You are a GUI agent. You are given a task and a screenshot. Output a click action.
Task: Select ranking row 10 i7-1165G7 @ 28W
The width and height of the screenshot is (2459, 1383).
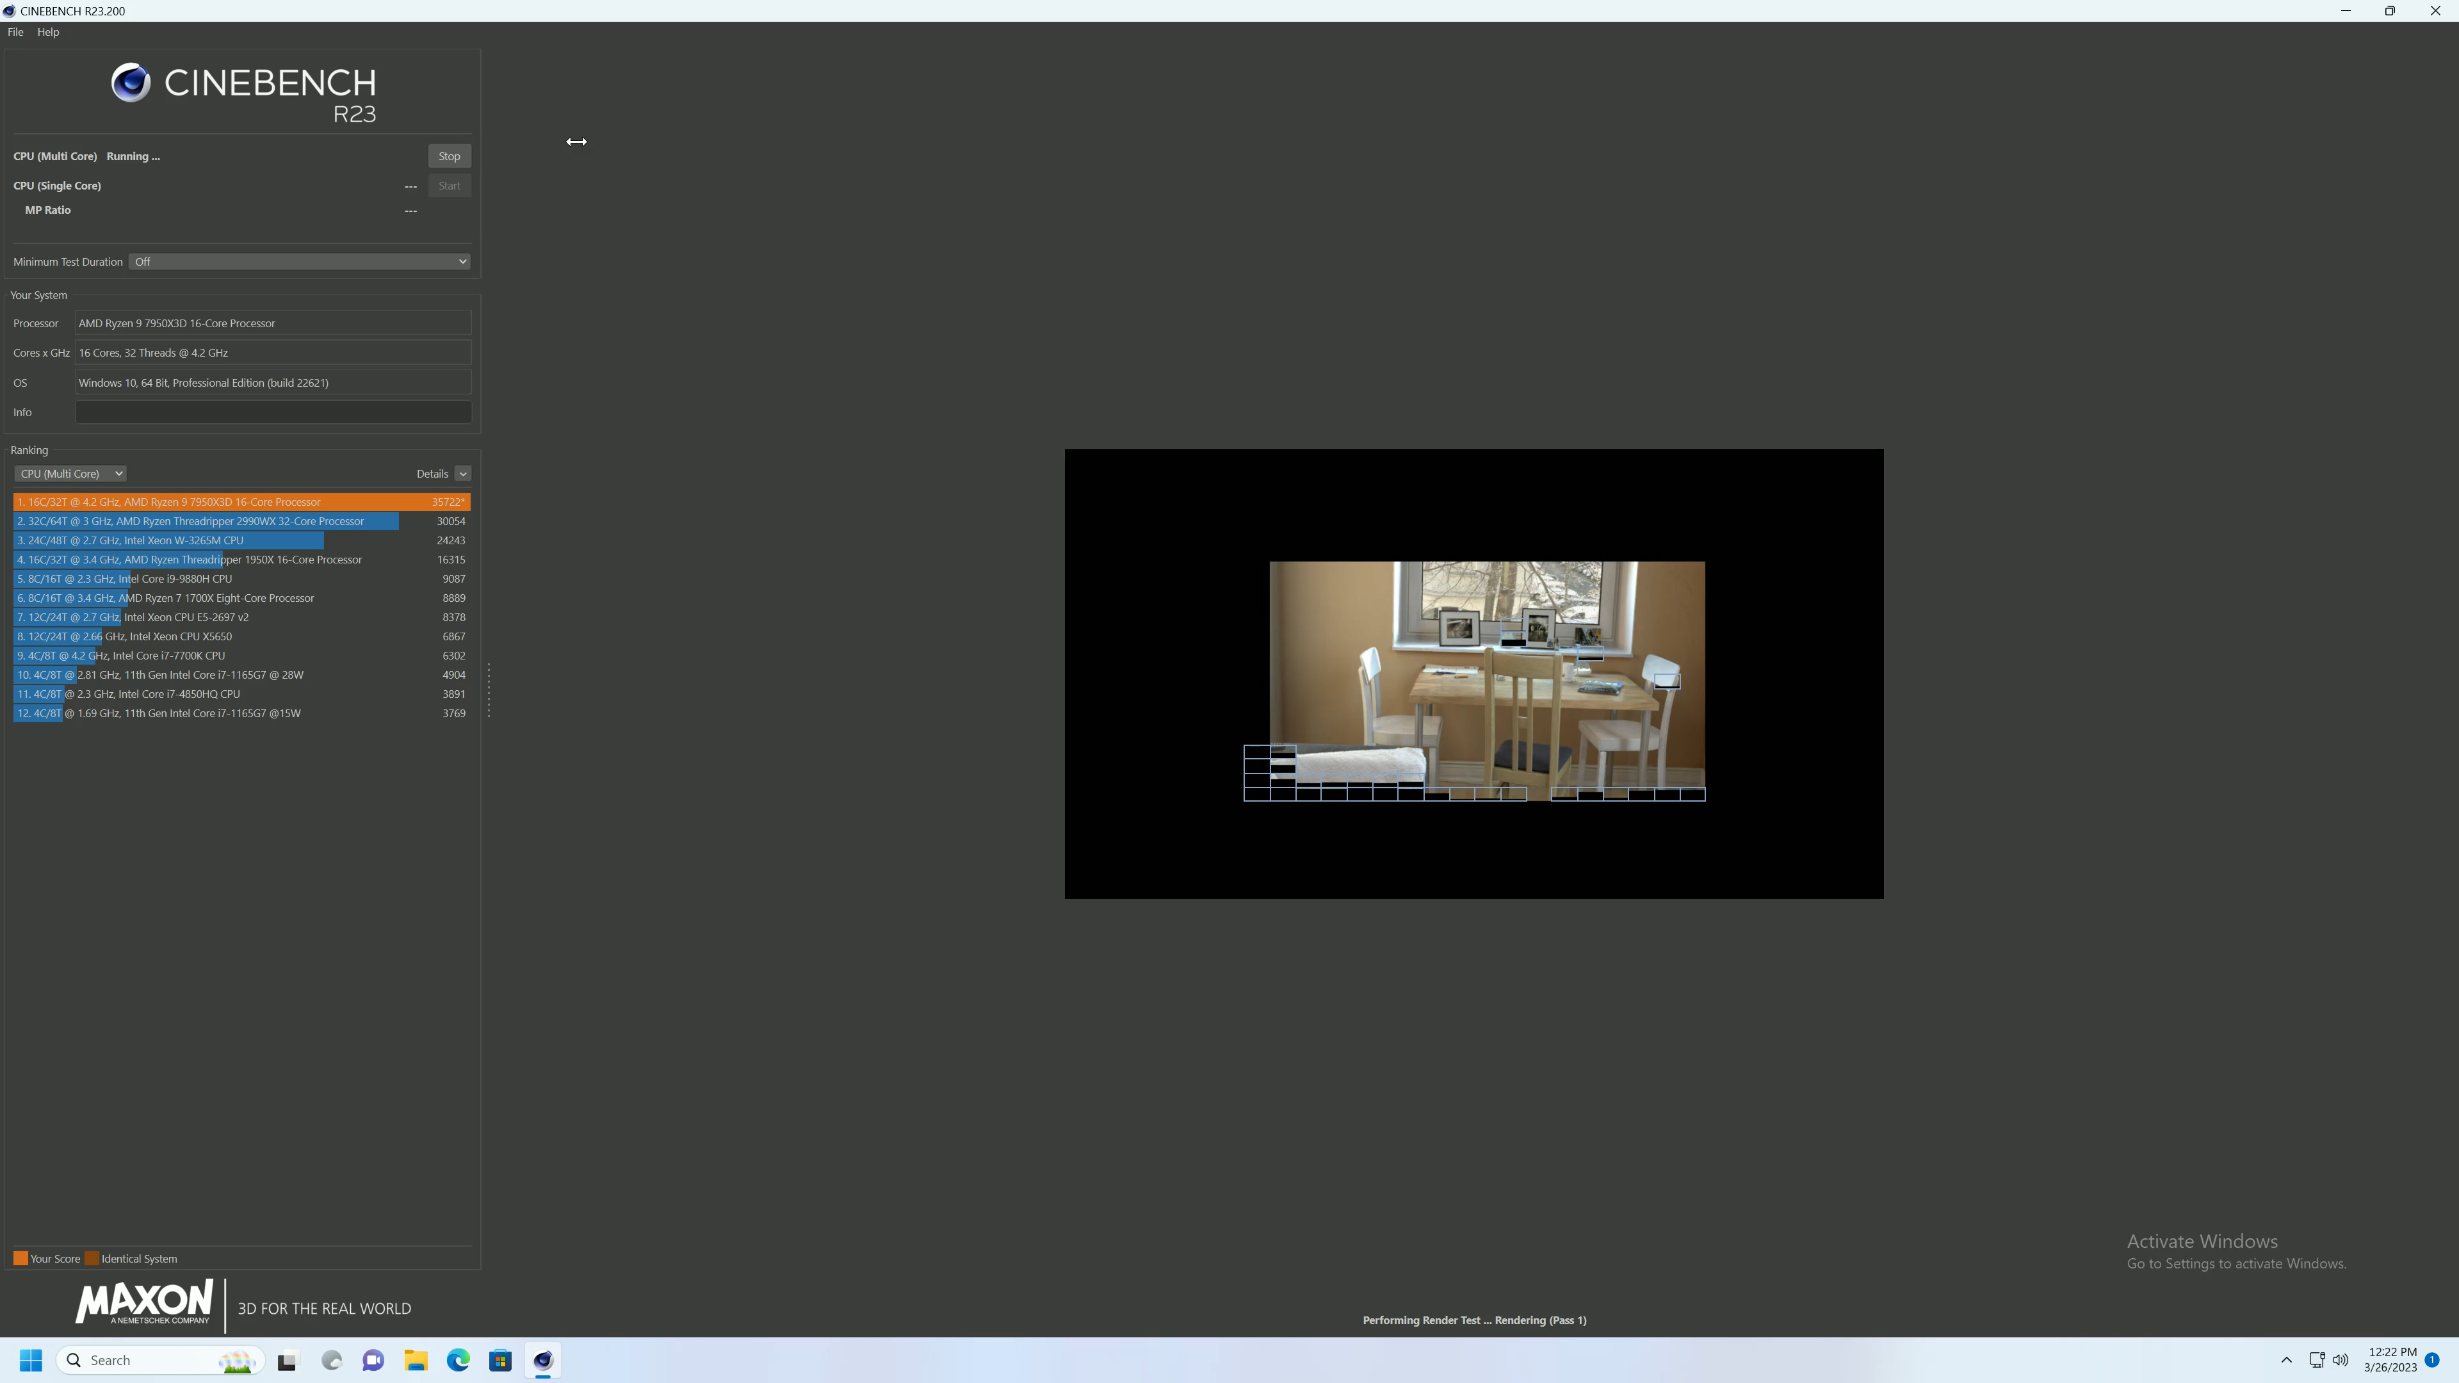(242, 675)
